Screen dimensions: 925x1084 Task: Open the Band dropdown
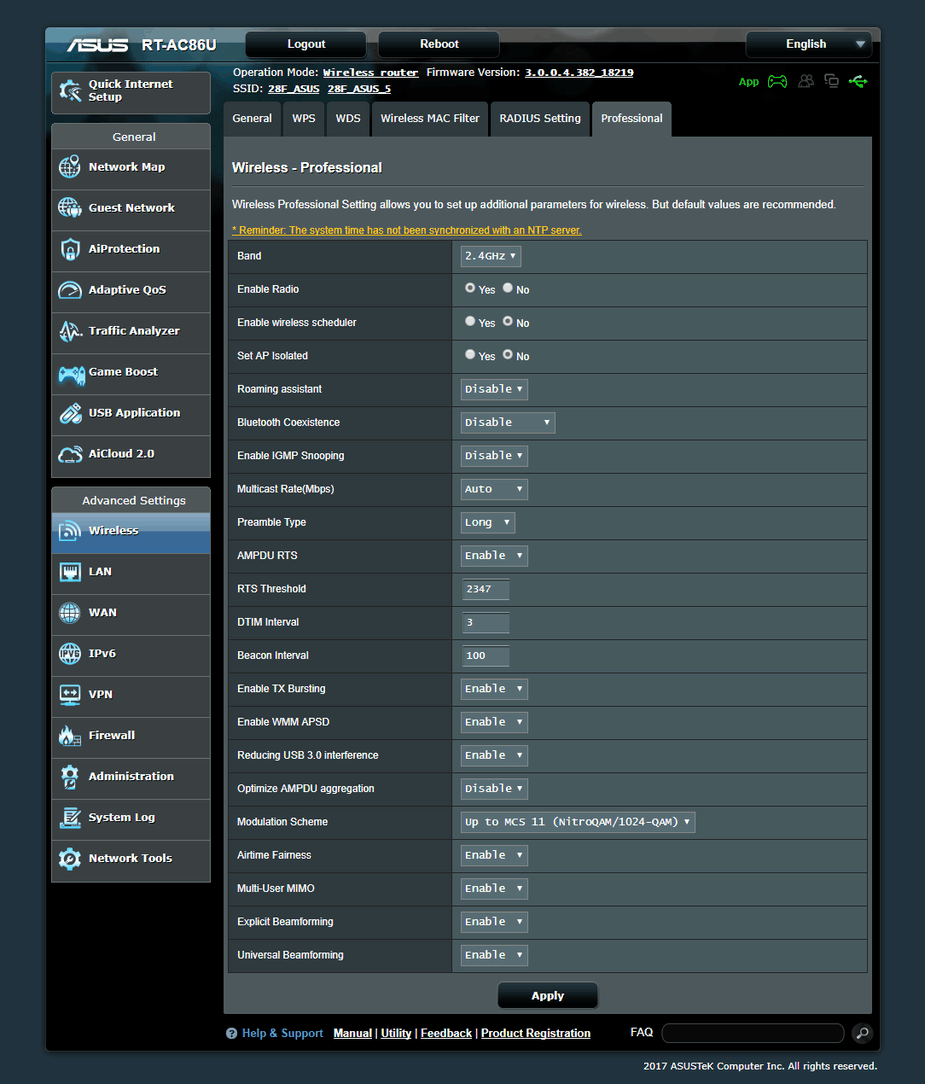click(x=491, y=256)
